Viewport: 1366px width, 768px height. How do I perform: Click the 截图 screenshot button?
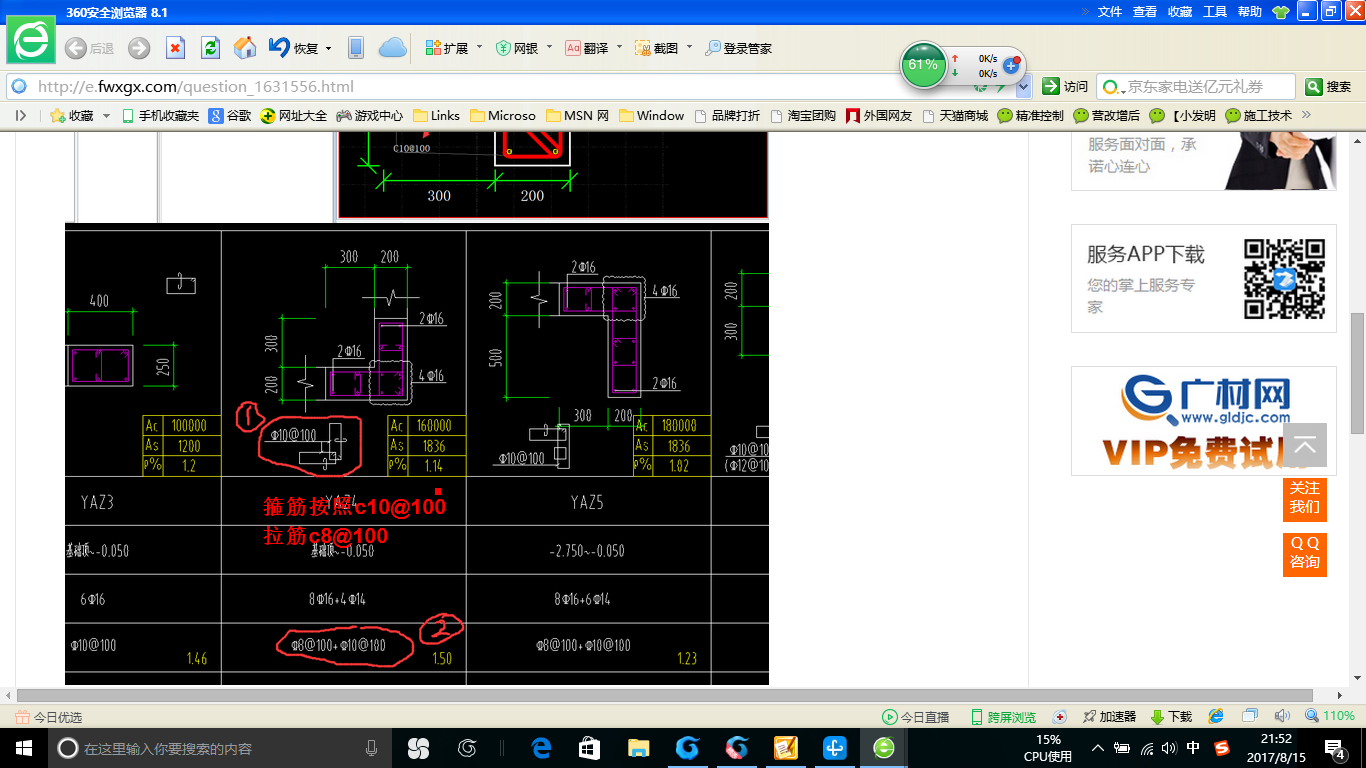657,48
